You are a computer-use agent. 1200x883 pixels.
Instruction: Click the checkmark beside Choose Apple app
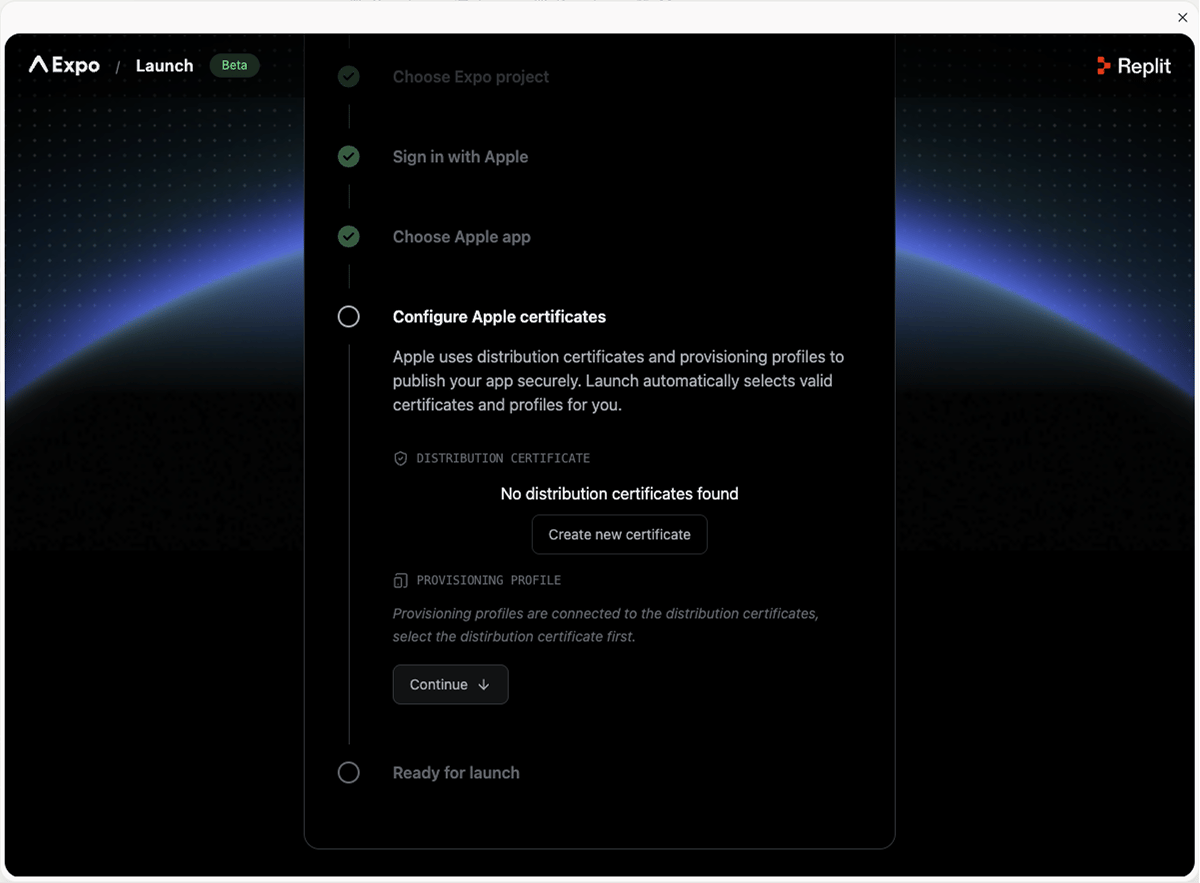pyautogui.click(x=348, y=237)
